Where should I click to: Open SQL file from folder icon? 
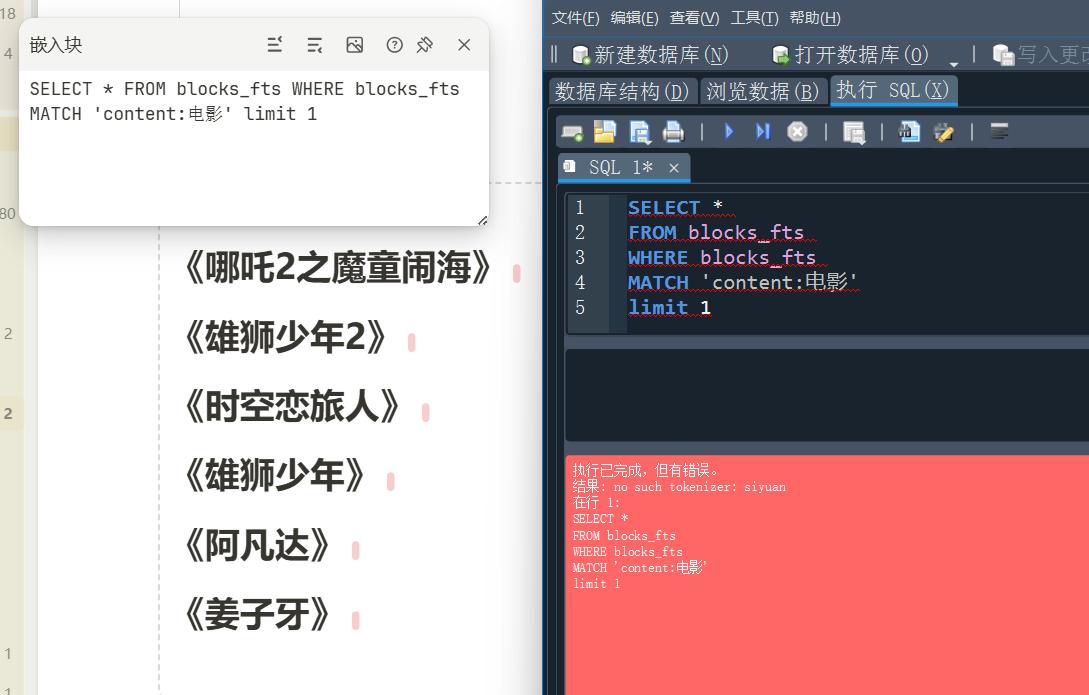pos(605,131)
